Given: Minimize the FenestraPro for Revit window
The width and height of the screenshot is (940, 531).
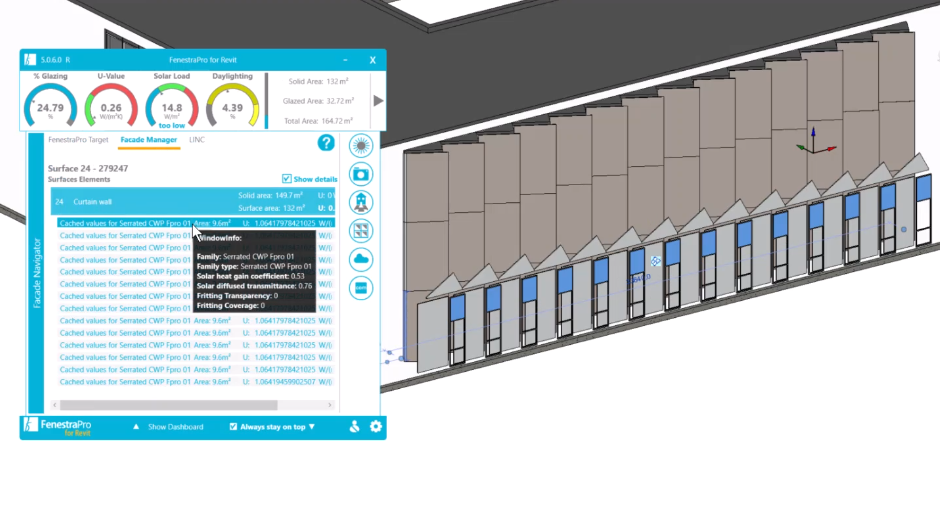Looking at the screenshot, I should click(345, 60).
